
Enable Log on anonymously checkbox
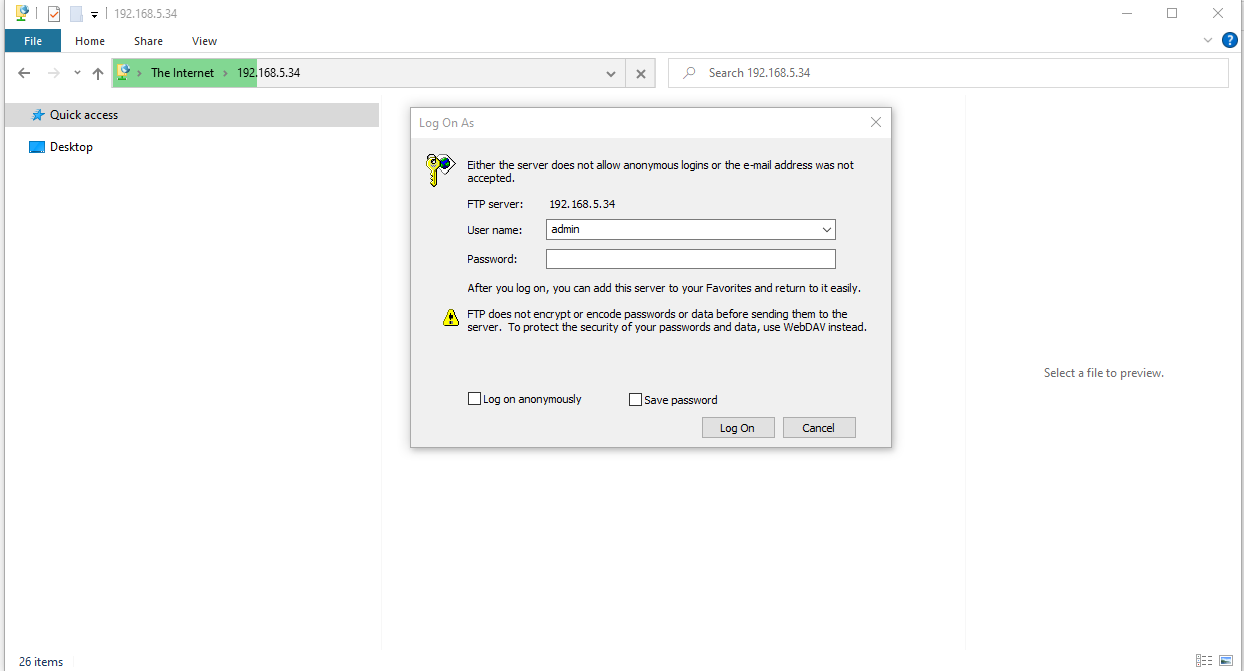pyautogui.click(x=475, y=399)
